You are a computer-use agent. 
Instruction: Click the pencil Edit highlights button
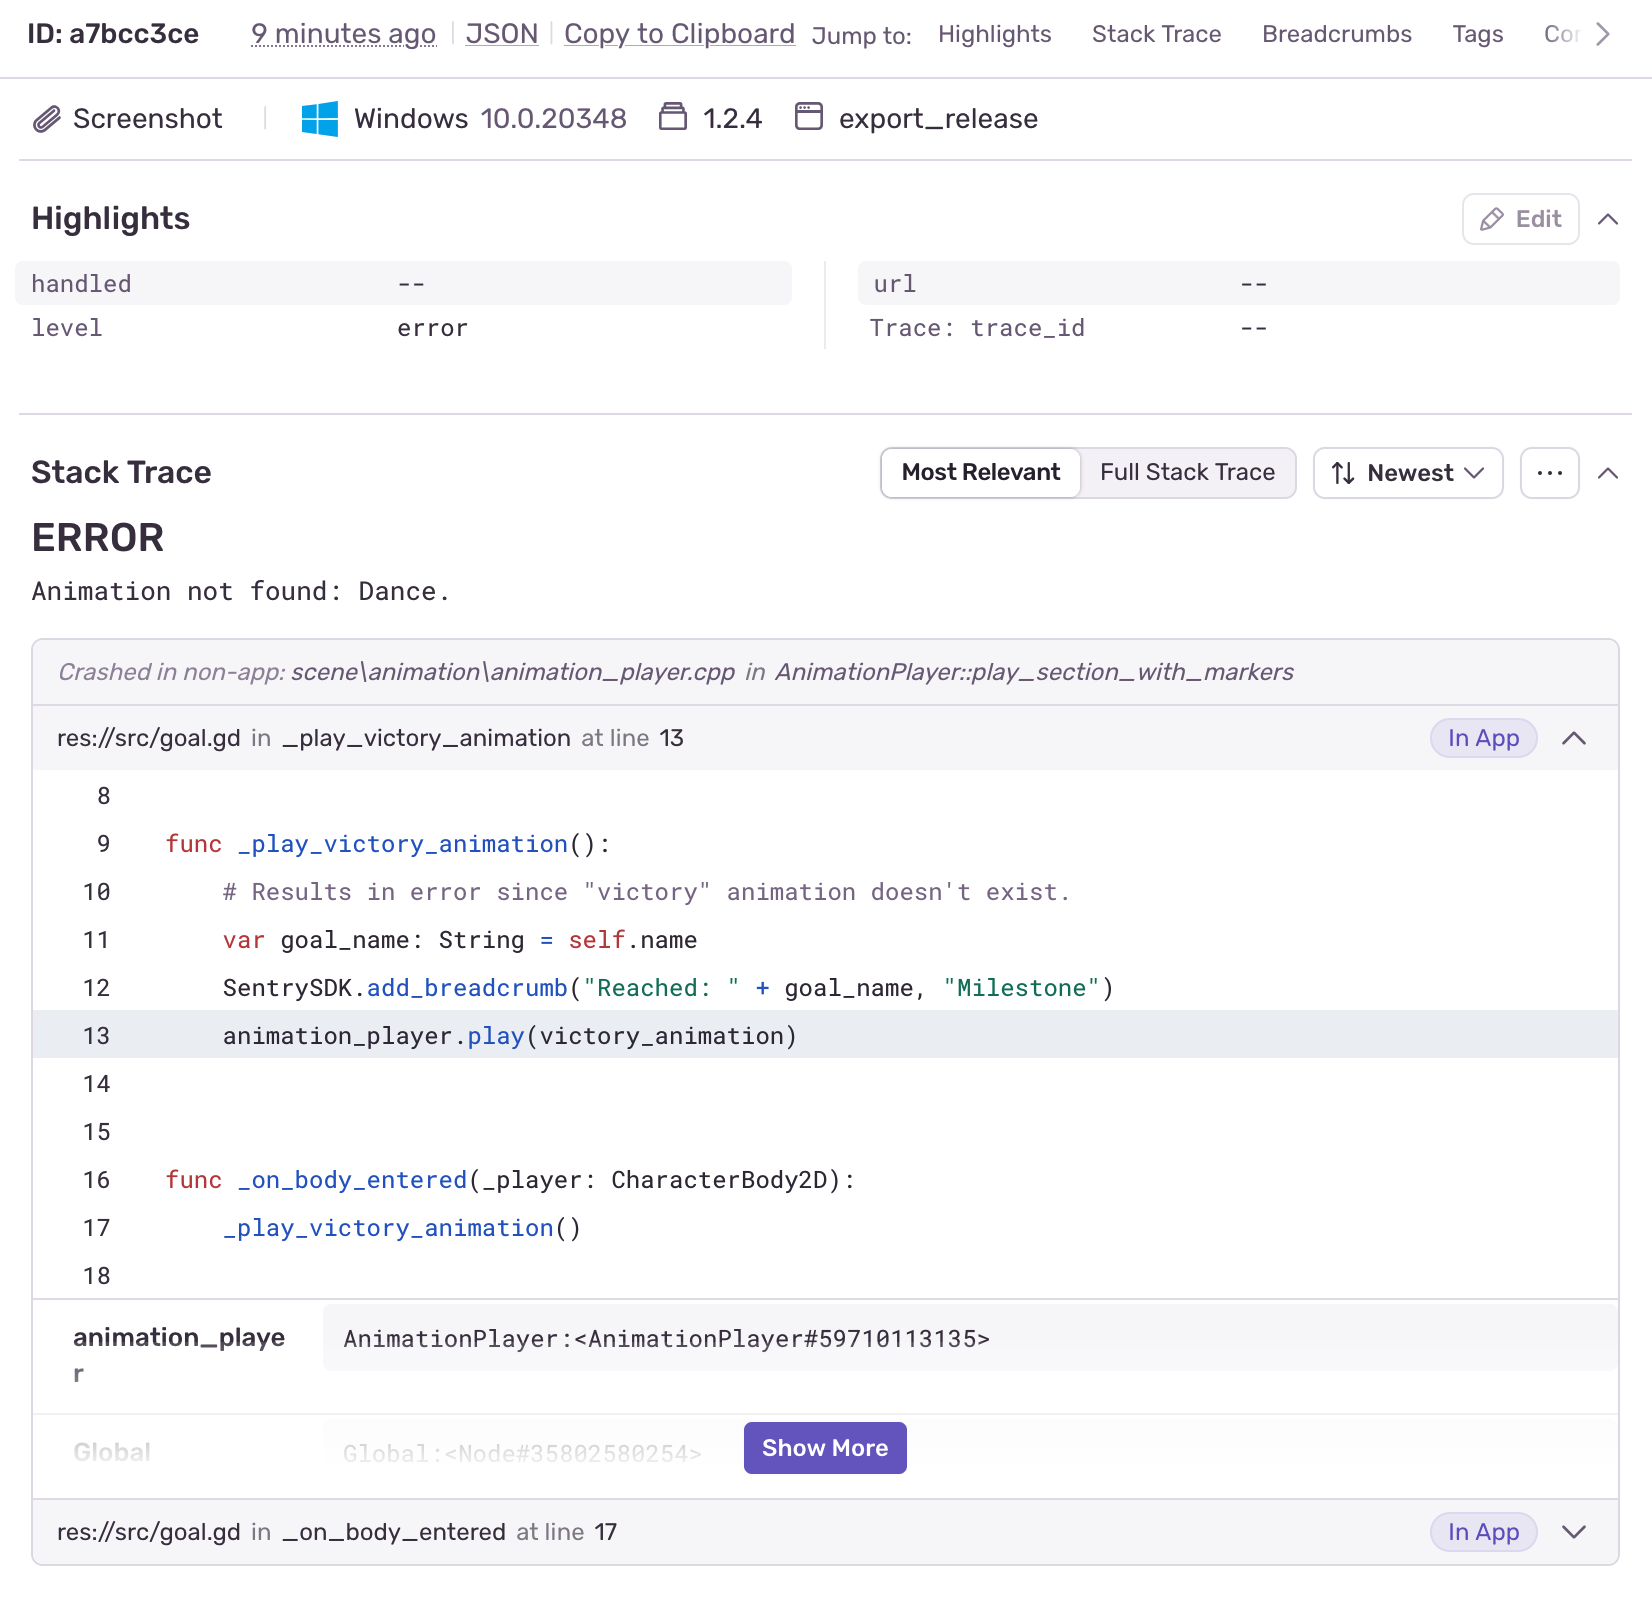[1521, 219]
